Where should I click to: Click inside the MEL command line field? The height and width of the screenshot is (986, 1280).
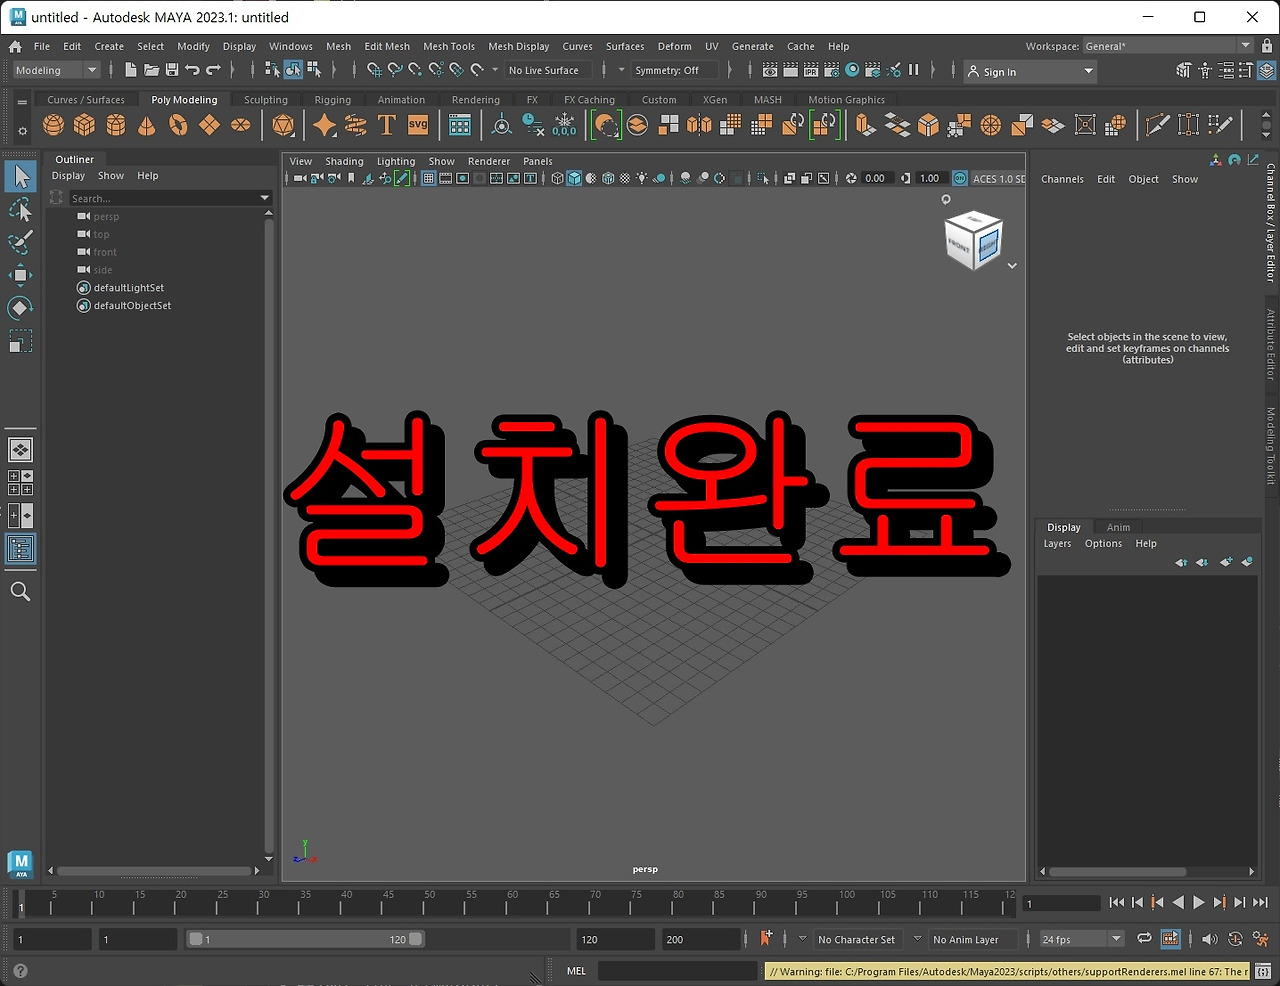[x=676, y=970]
